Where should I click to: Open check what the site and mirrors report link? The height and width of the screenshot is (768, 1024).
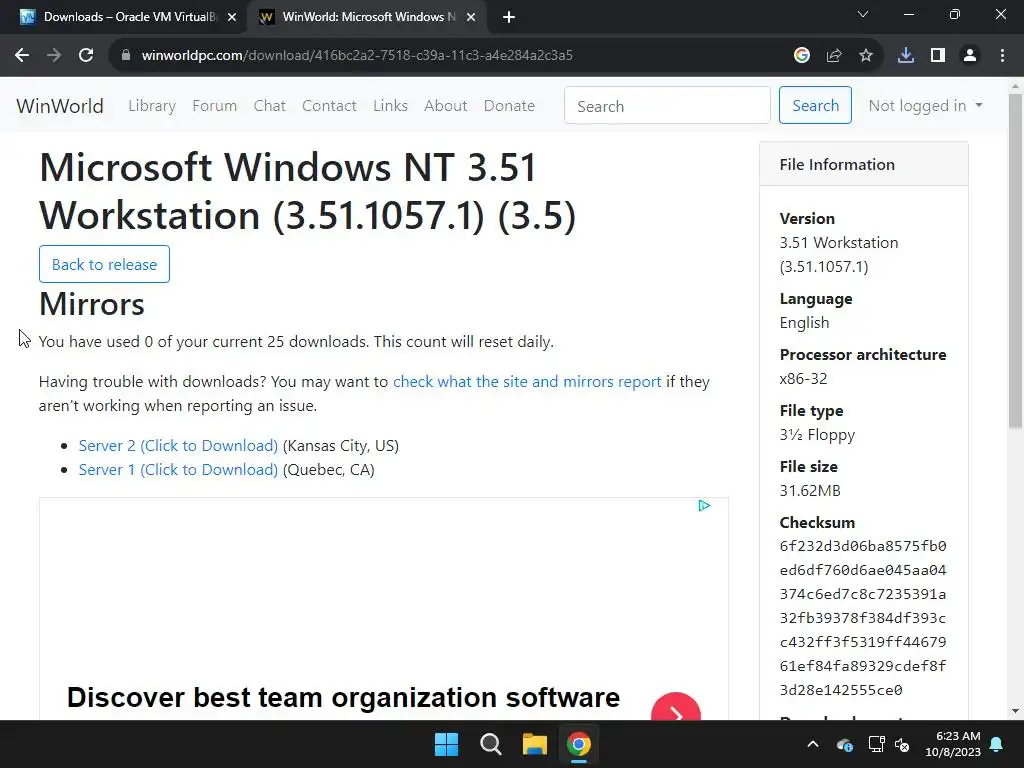[527, 381]
